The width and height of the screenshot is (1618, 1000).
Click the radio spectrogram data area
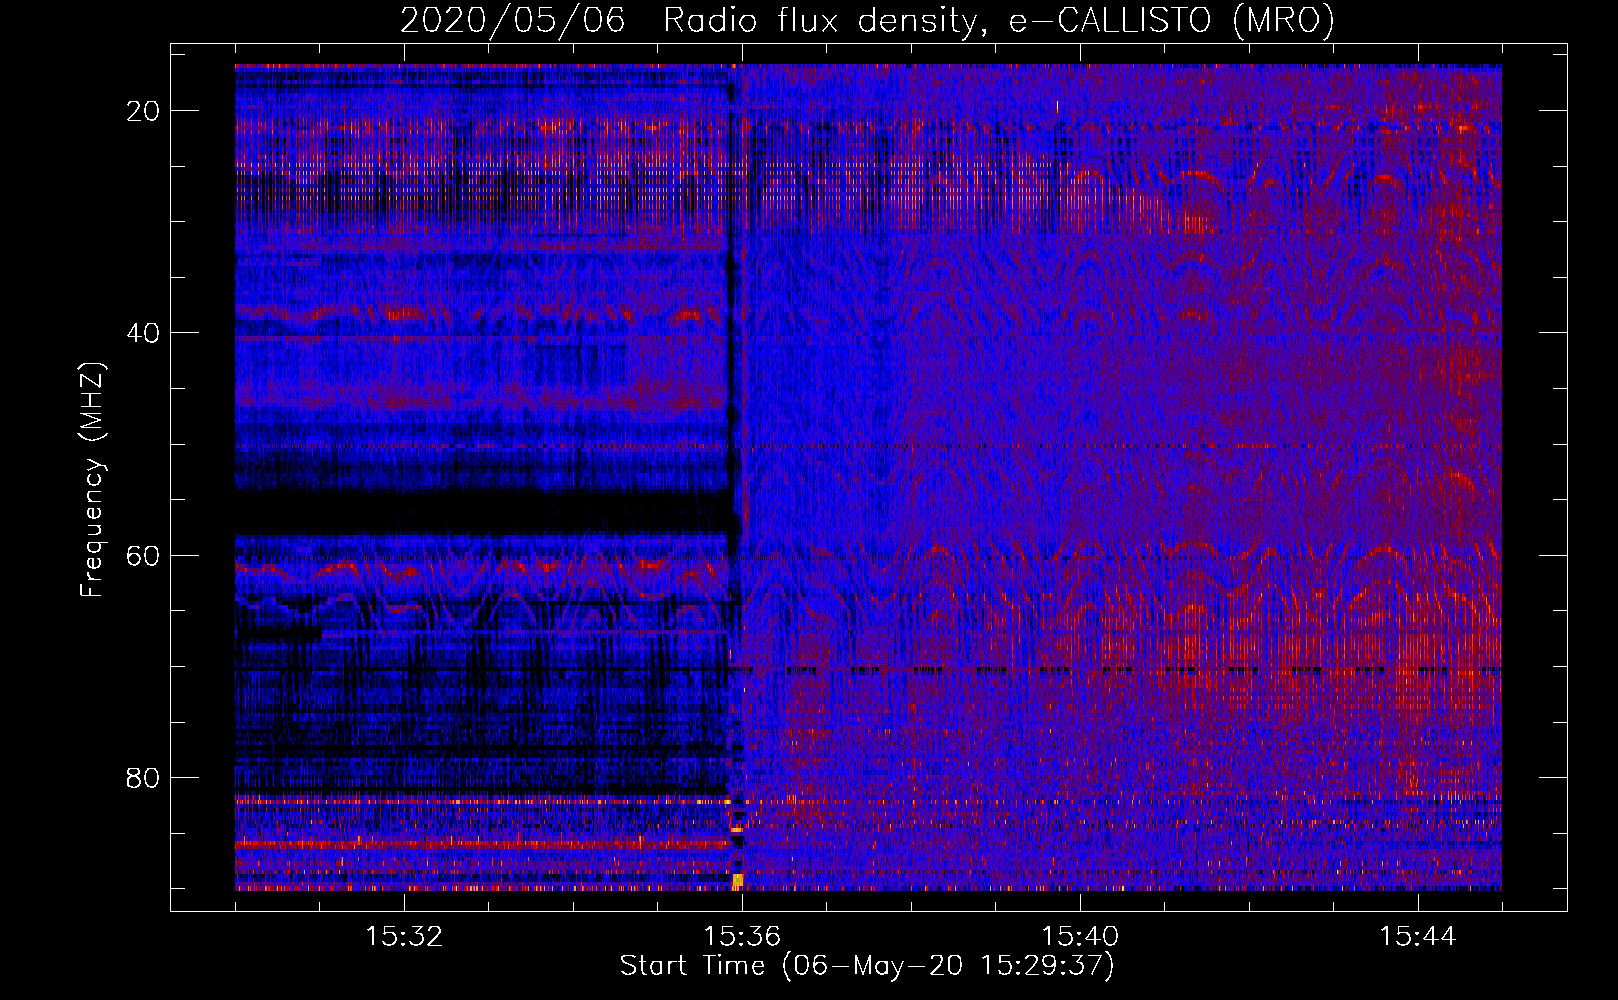(868, 478)
